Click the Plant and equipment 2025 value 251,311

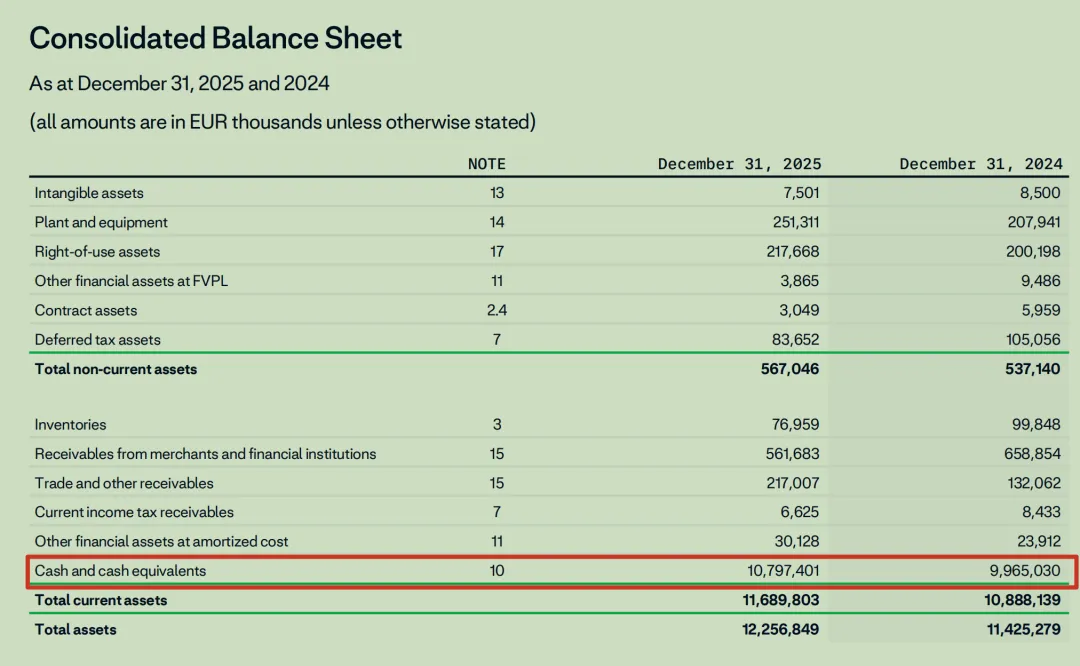tap(790, 222)
